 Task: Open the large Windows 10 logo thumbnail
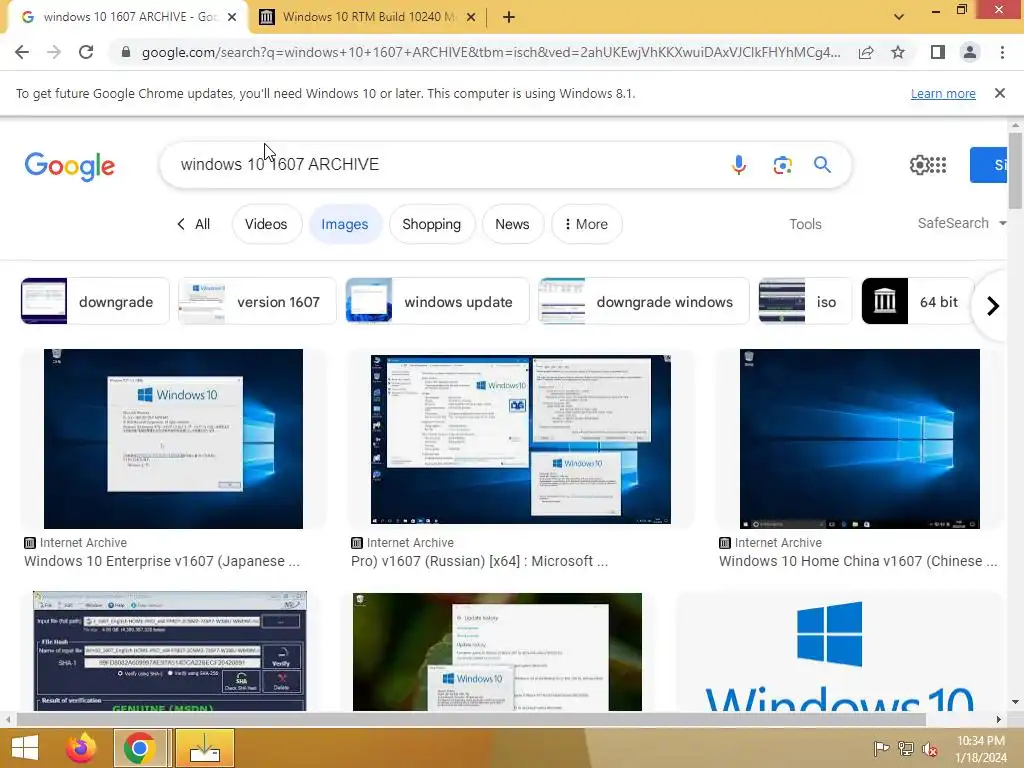(839, 653)
